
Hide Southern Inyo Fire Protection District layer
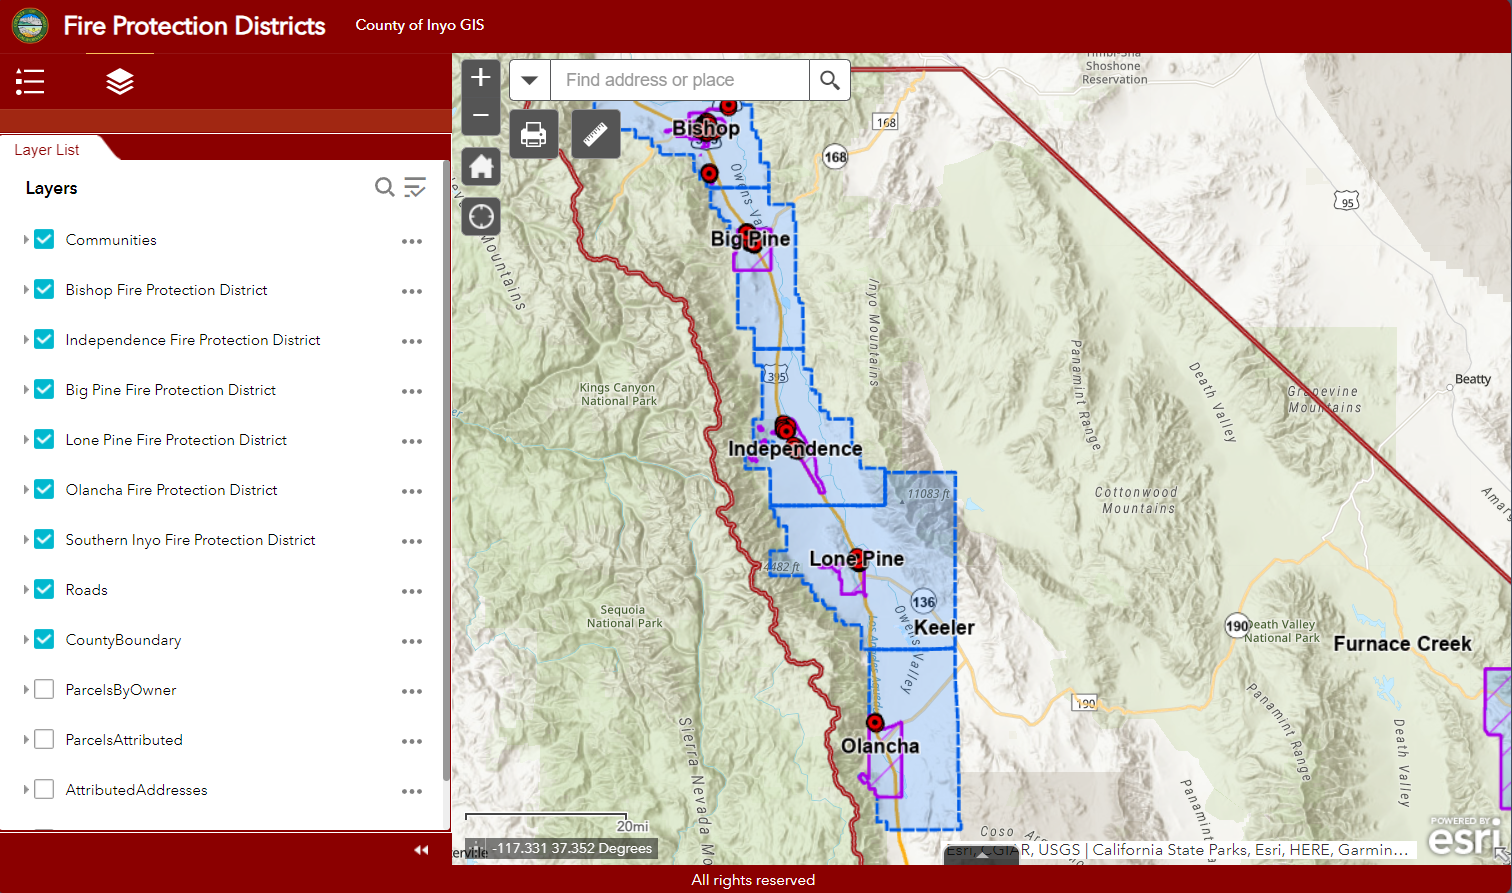pyautogui.click(x=44, y=539)
